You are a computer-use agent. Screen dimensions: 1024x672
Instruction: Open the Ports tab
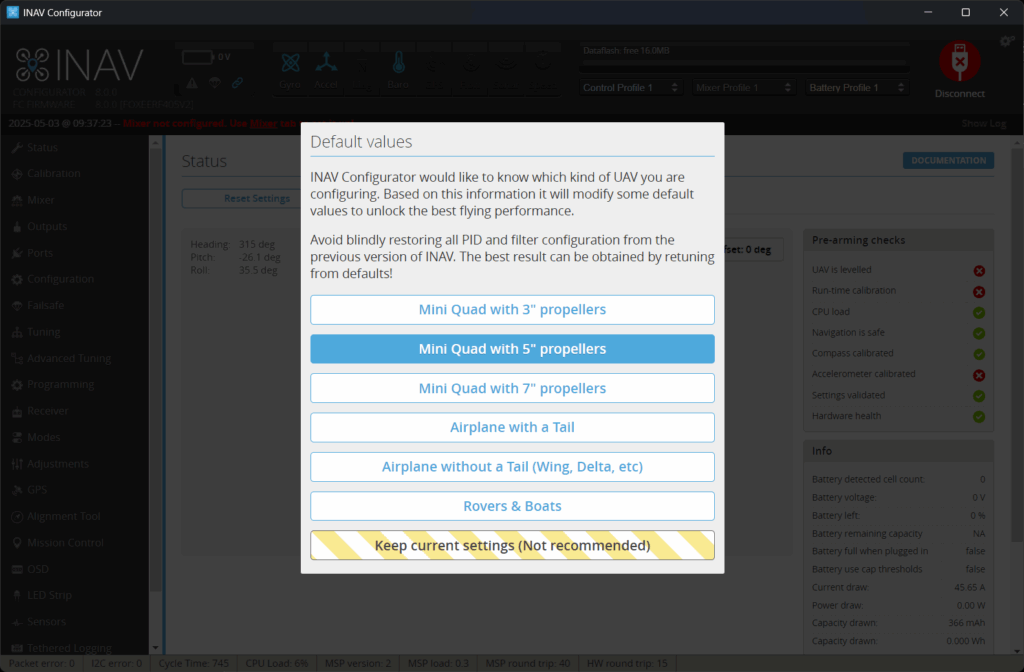pyautogui.click(x=74, y=253)
